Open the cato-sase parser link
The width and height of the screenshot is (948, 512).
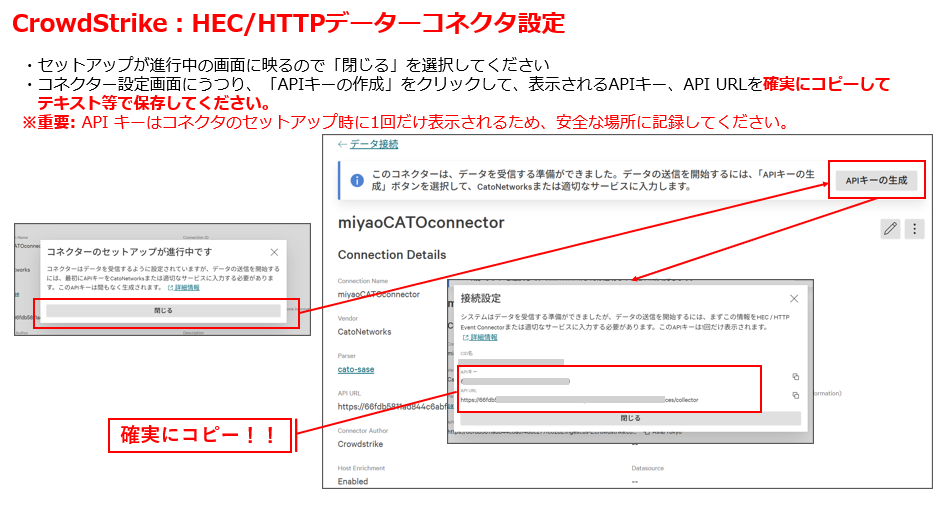click(356, 369)
